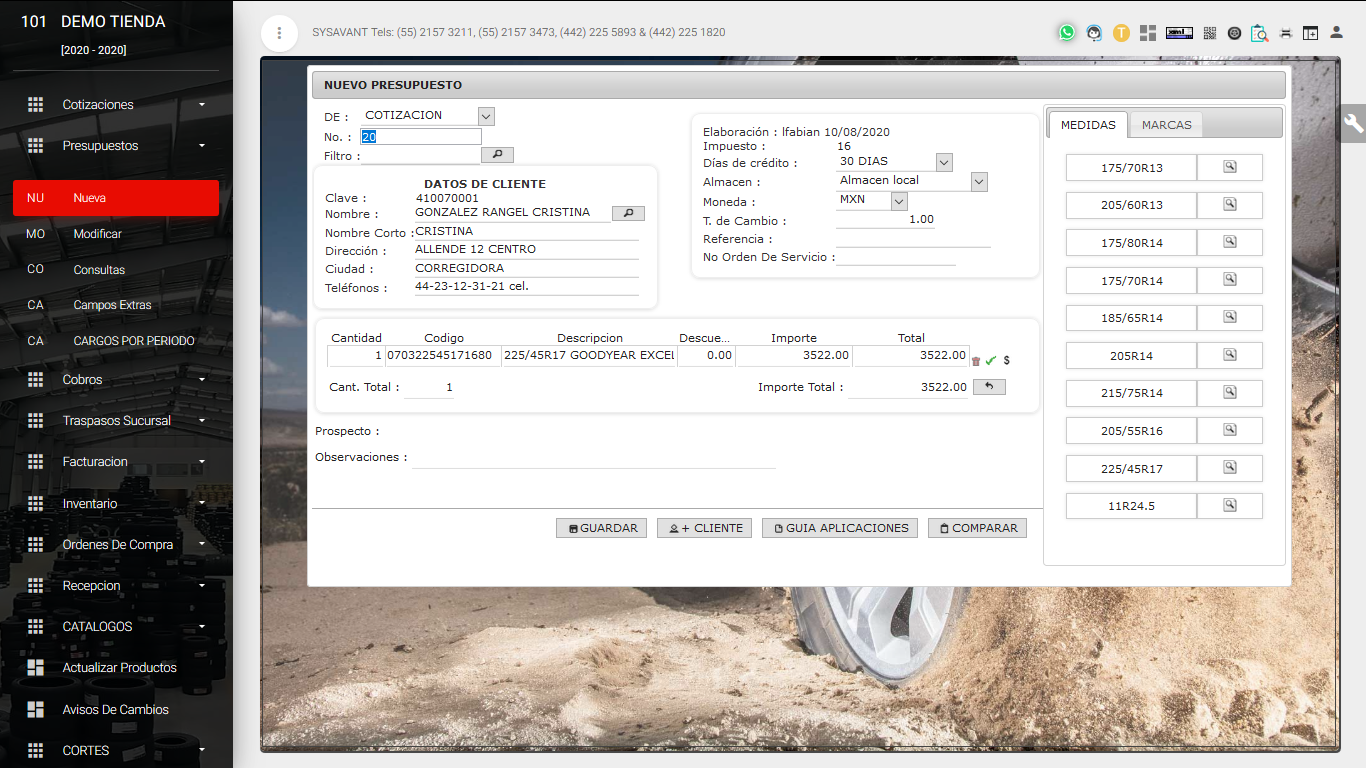Search client with Nombre magnifier button
1366x768 pixels.
628,213
